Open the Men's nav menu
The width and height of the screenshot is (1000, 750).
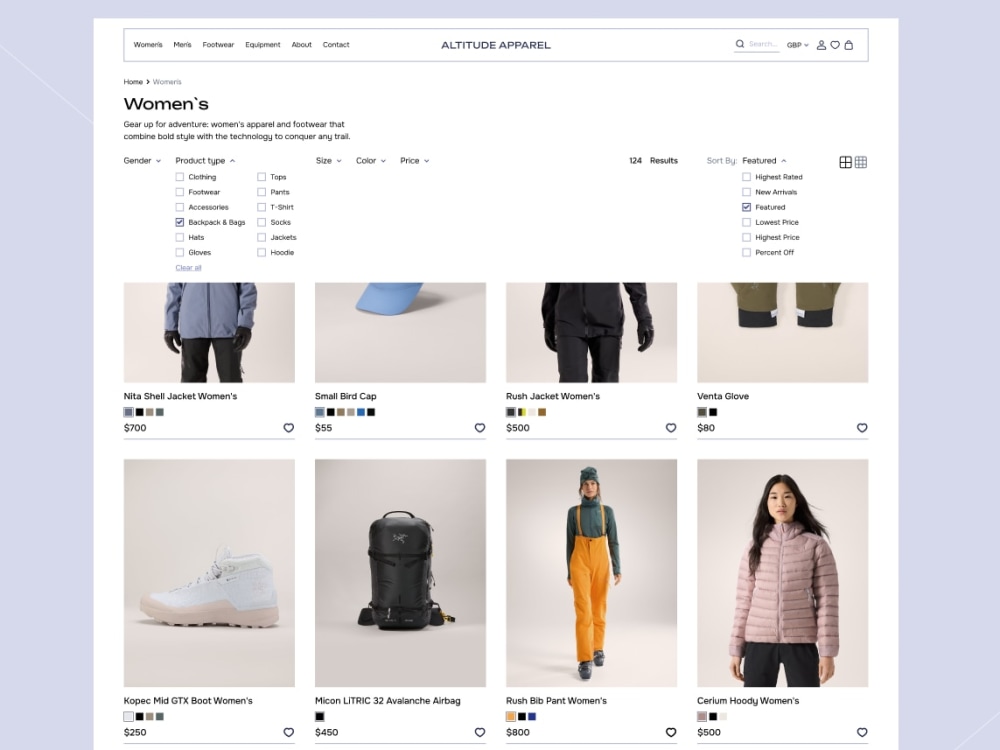click(182, 45)
